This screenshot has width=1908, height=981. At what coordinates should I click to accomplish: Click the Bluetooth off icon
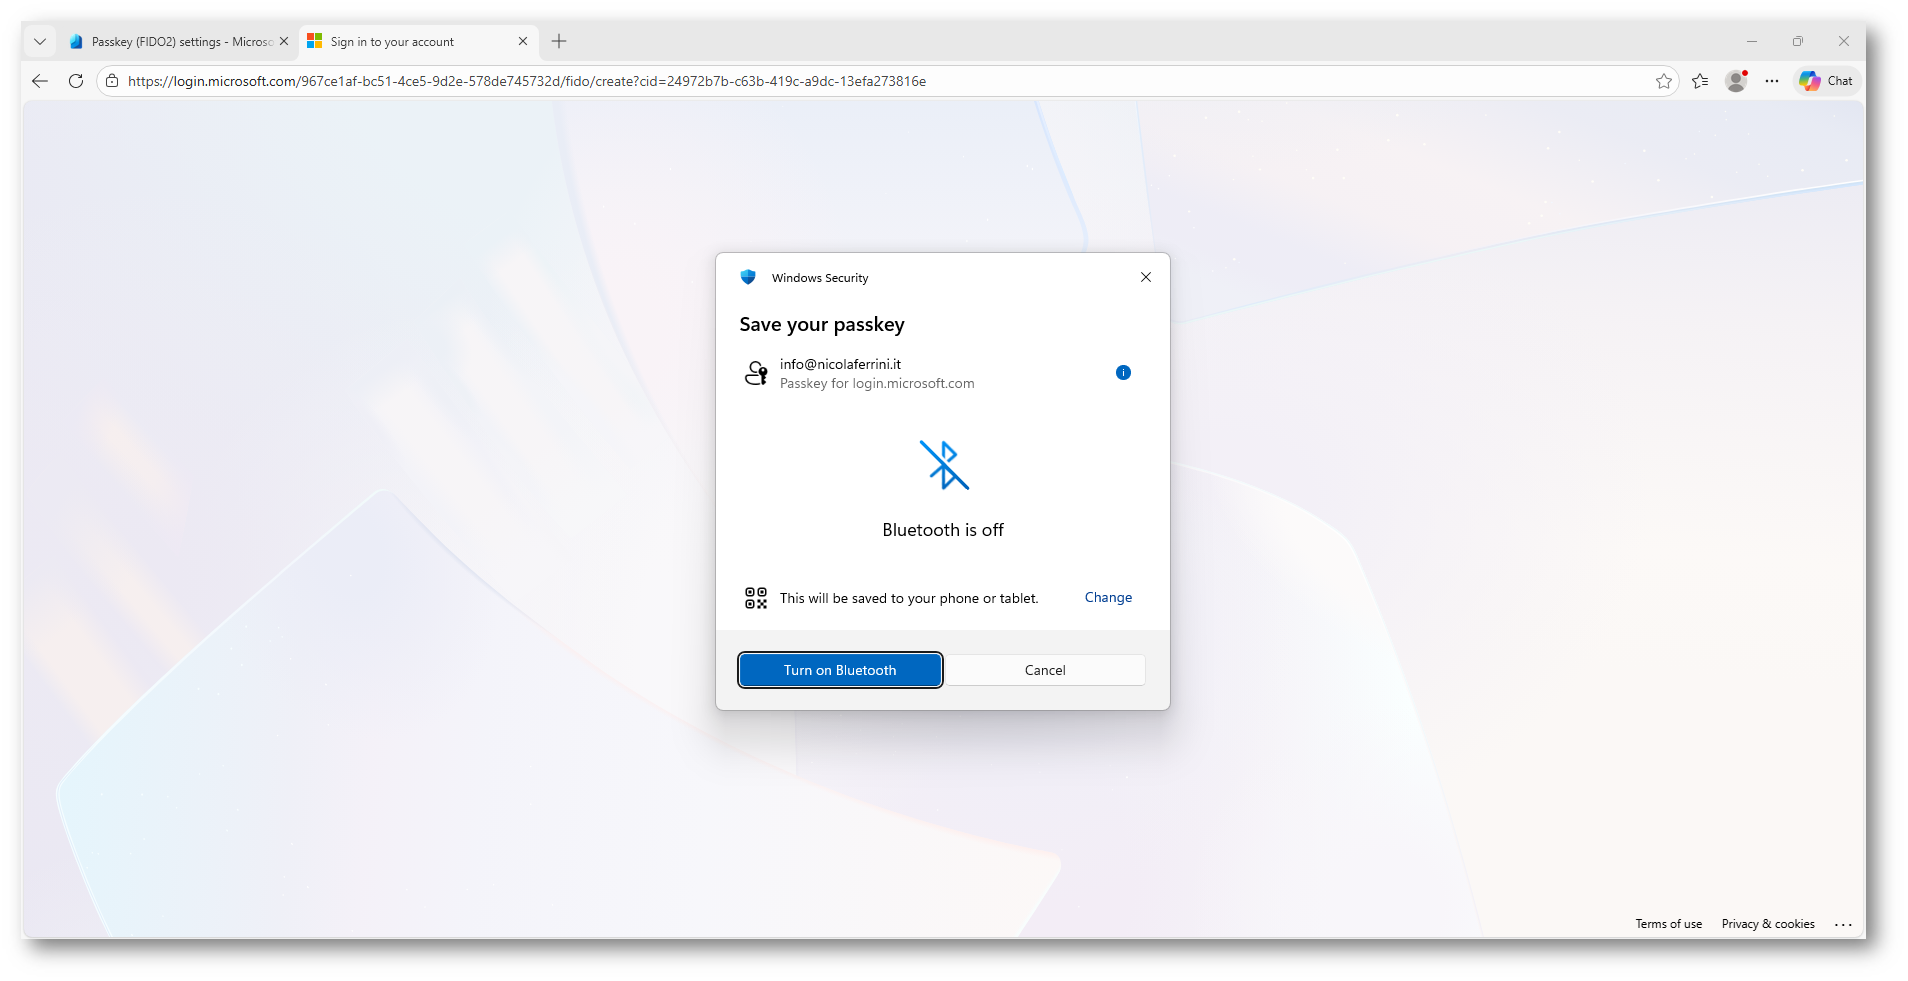943,465
